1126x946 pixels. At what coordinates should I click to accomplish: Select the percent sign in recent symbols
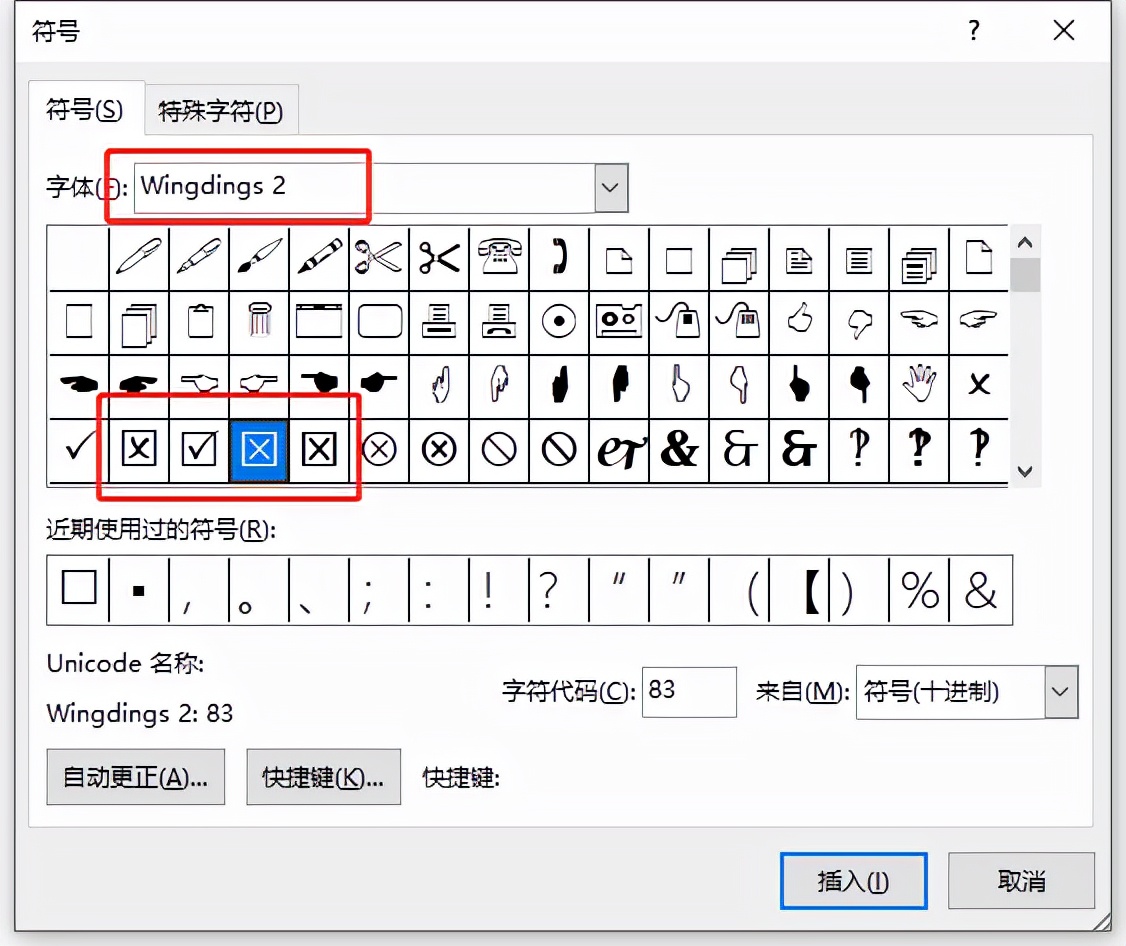(919, 590)
